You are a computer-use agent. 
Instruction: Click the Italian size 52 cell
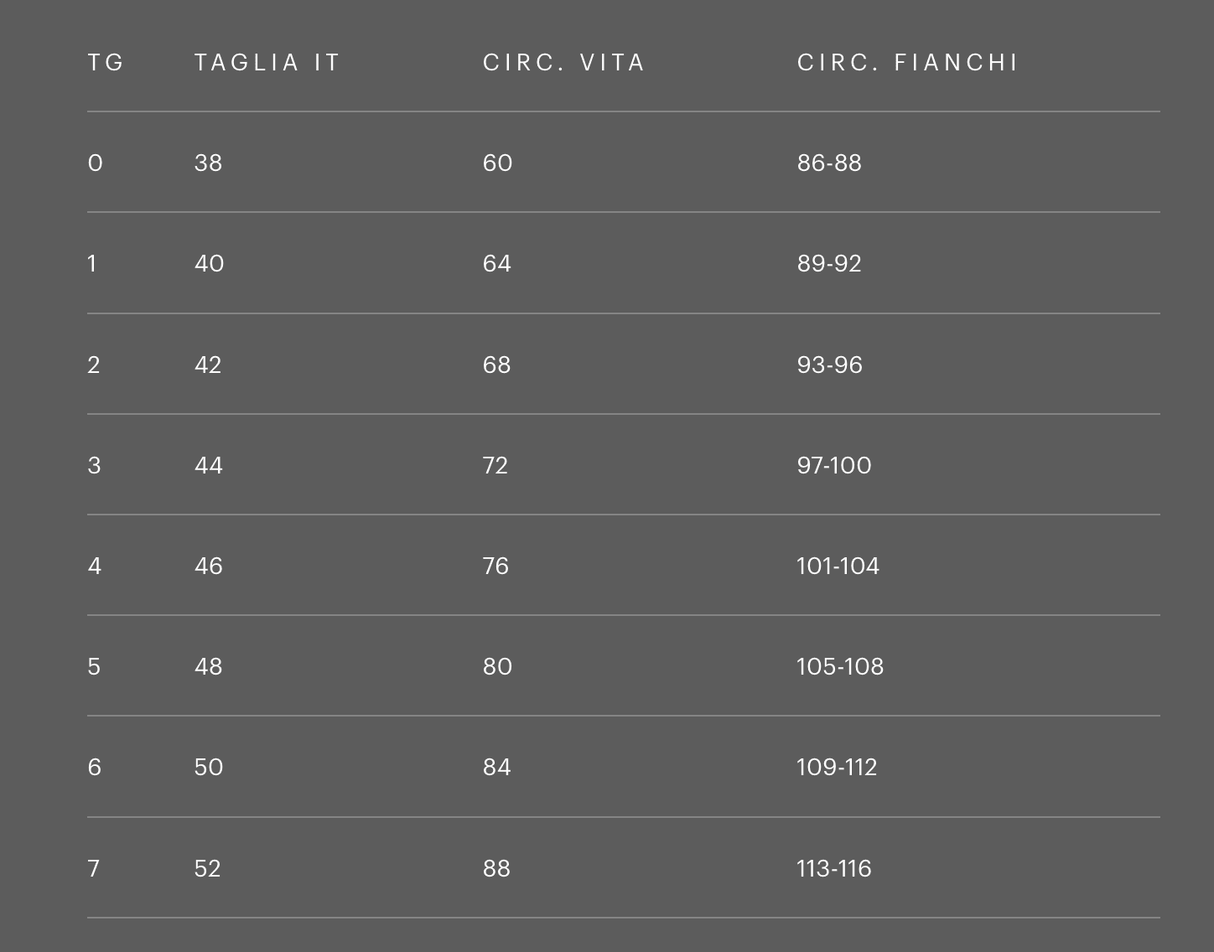[207, 869]
